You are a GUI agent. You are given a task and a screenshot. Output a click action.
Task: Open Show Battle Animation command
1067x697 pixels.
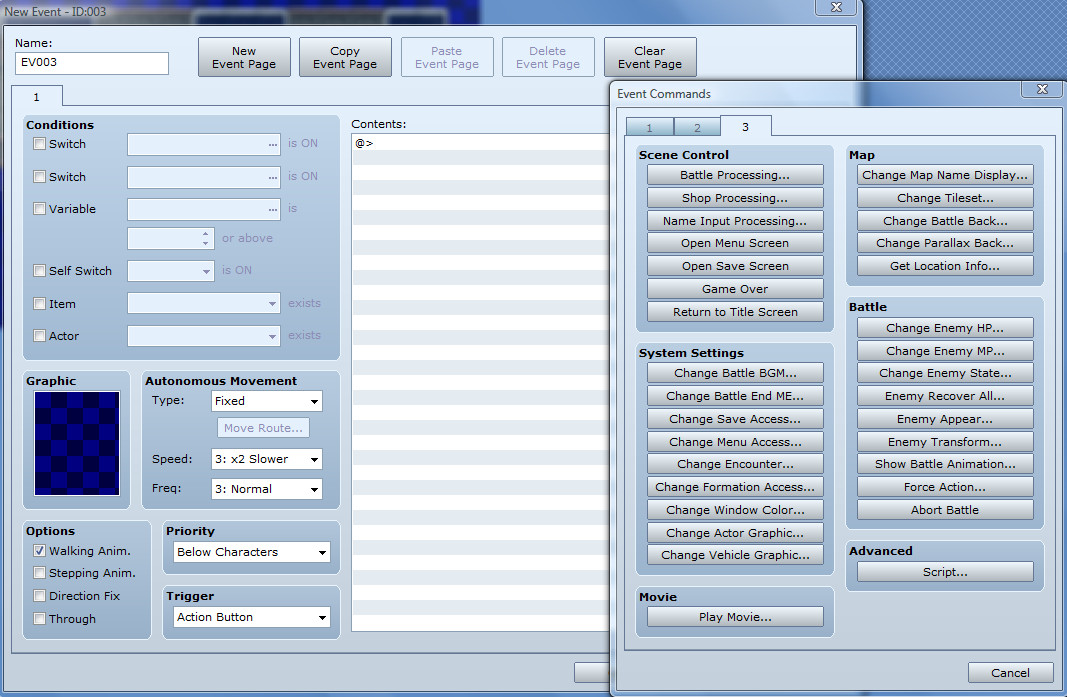pos(945,464)
